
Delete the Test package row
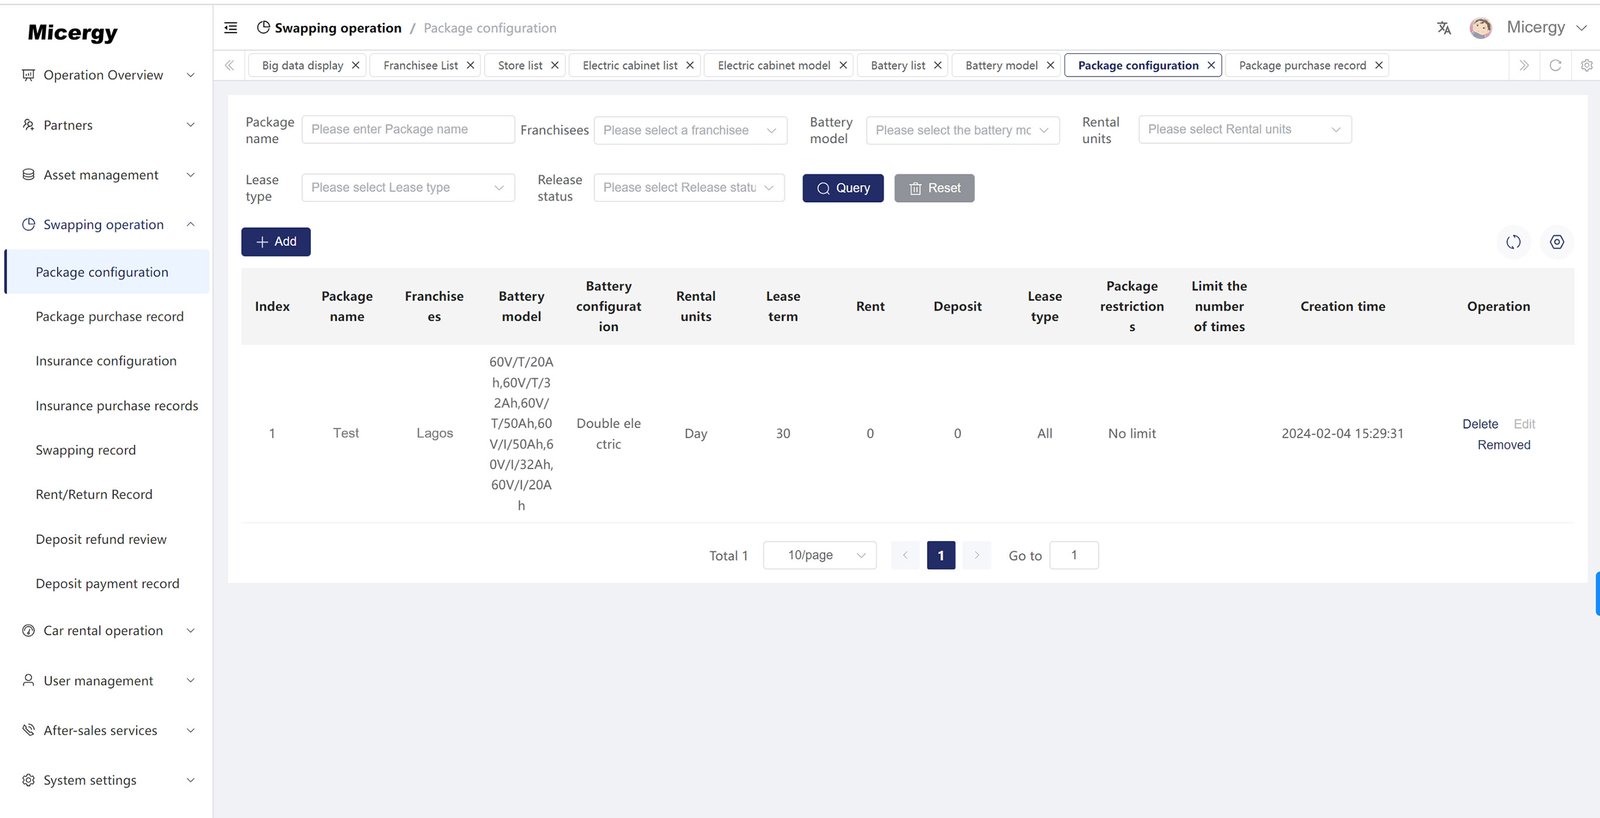[x=1479, y=424]
